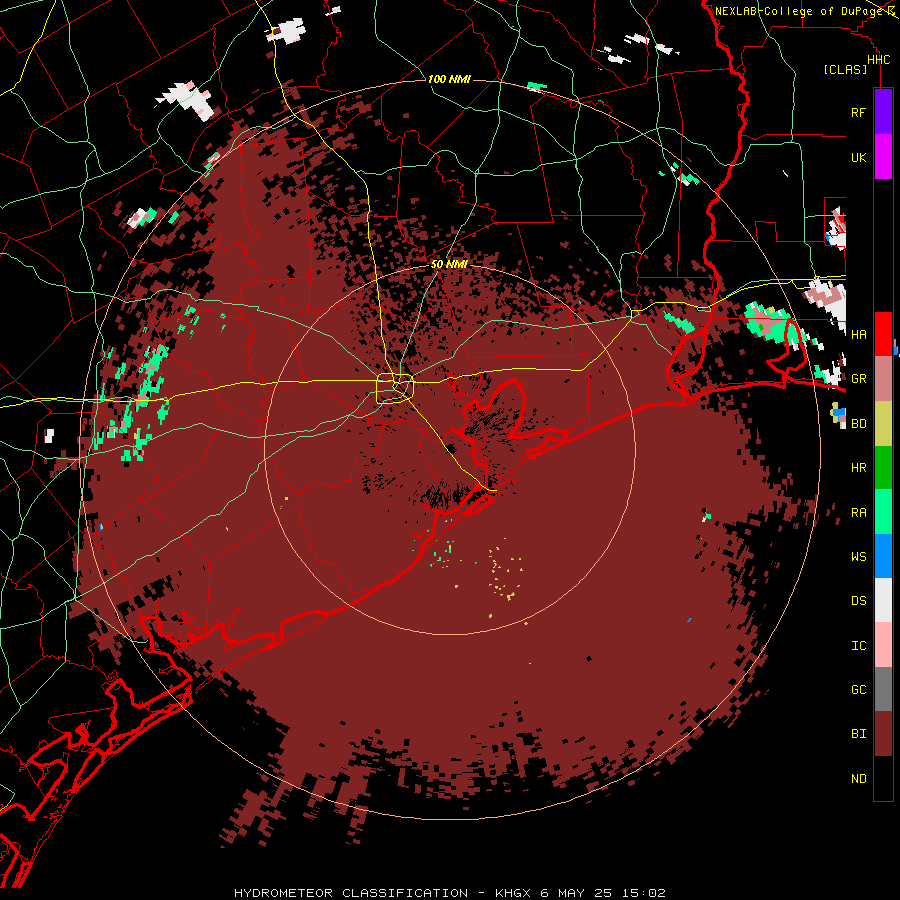
Task: Click the WS blue legend swatch
Action: click(x=883, y=556)
